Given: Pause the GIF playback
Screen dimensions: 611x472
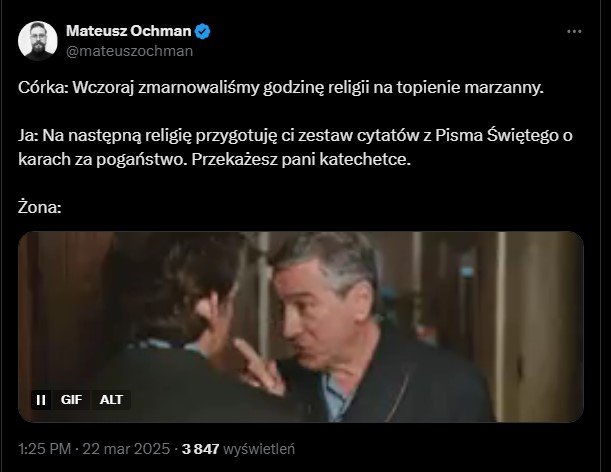Looking at the screenshot, I should [x=41, y=400].
